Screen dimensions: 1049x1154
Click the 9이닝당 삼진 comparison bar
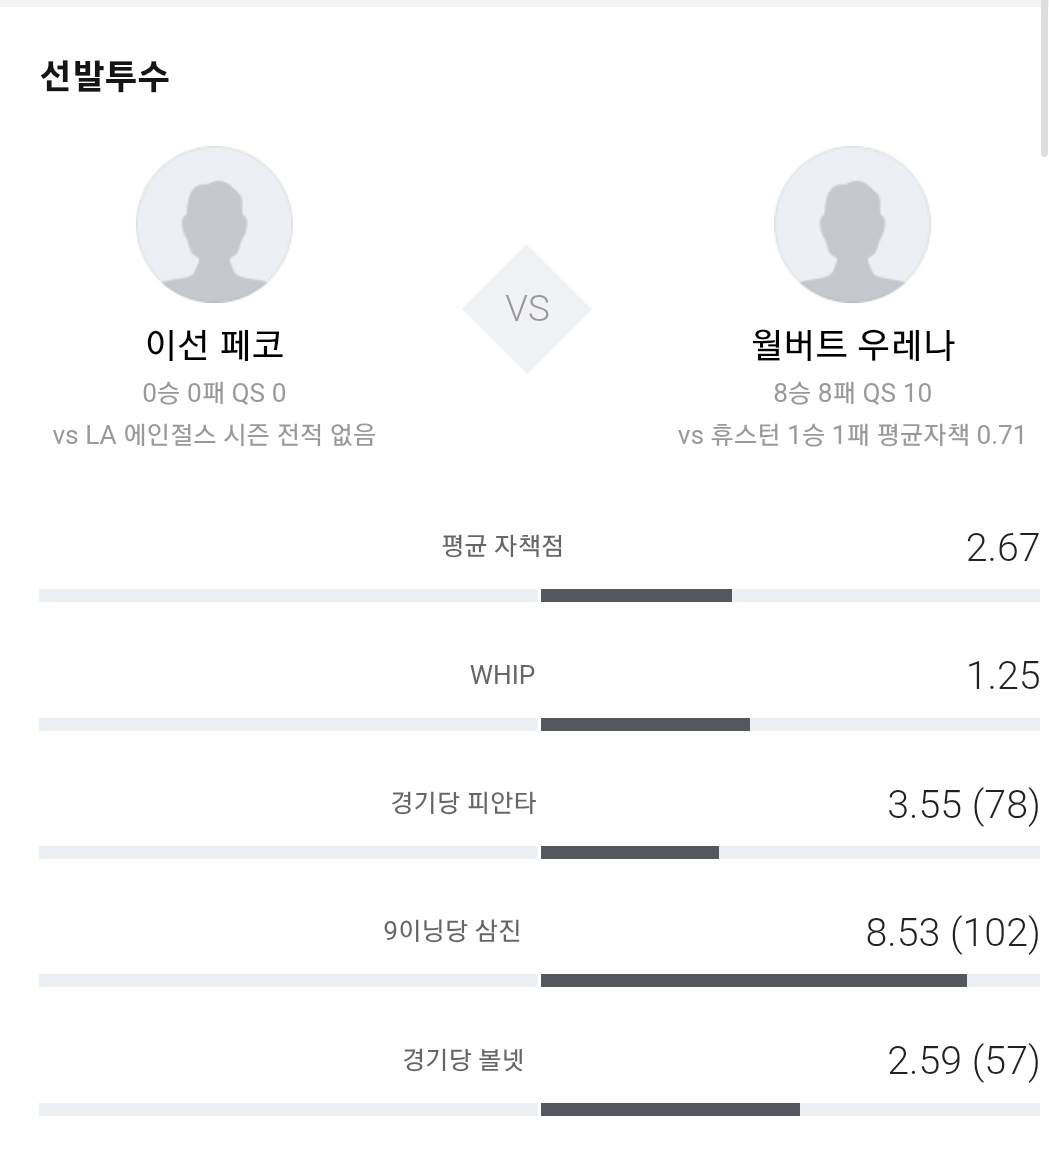pyautogui.click(x=539, y=981)
